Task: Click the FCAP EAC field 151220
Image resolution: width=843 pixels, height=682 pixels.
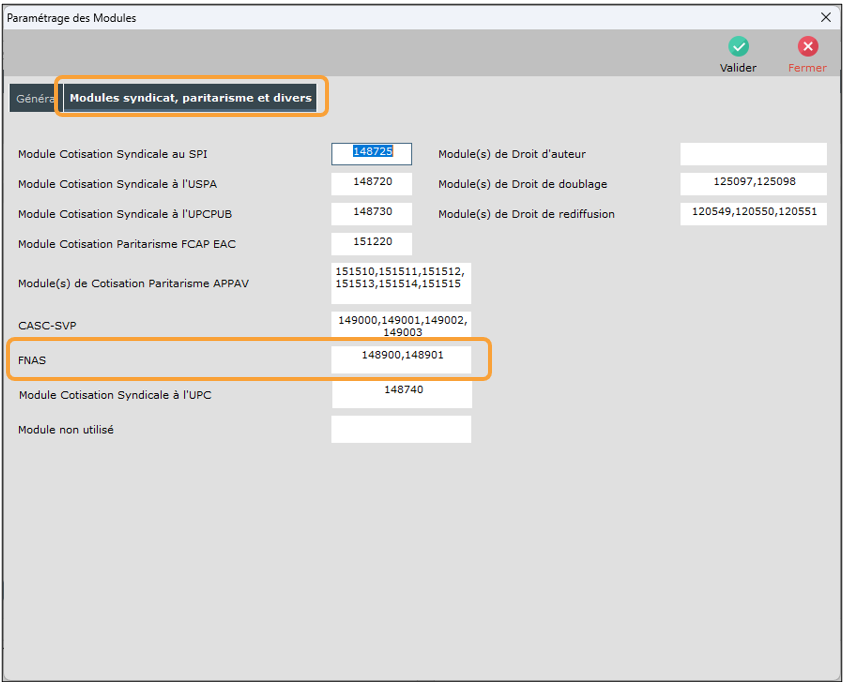Action: coord(372,244)
